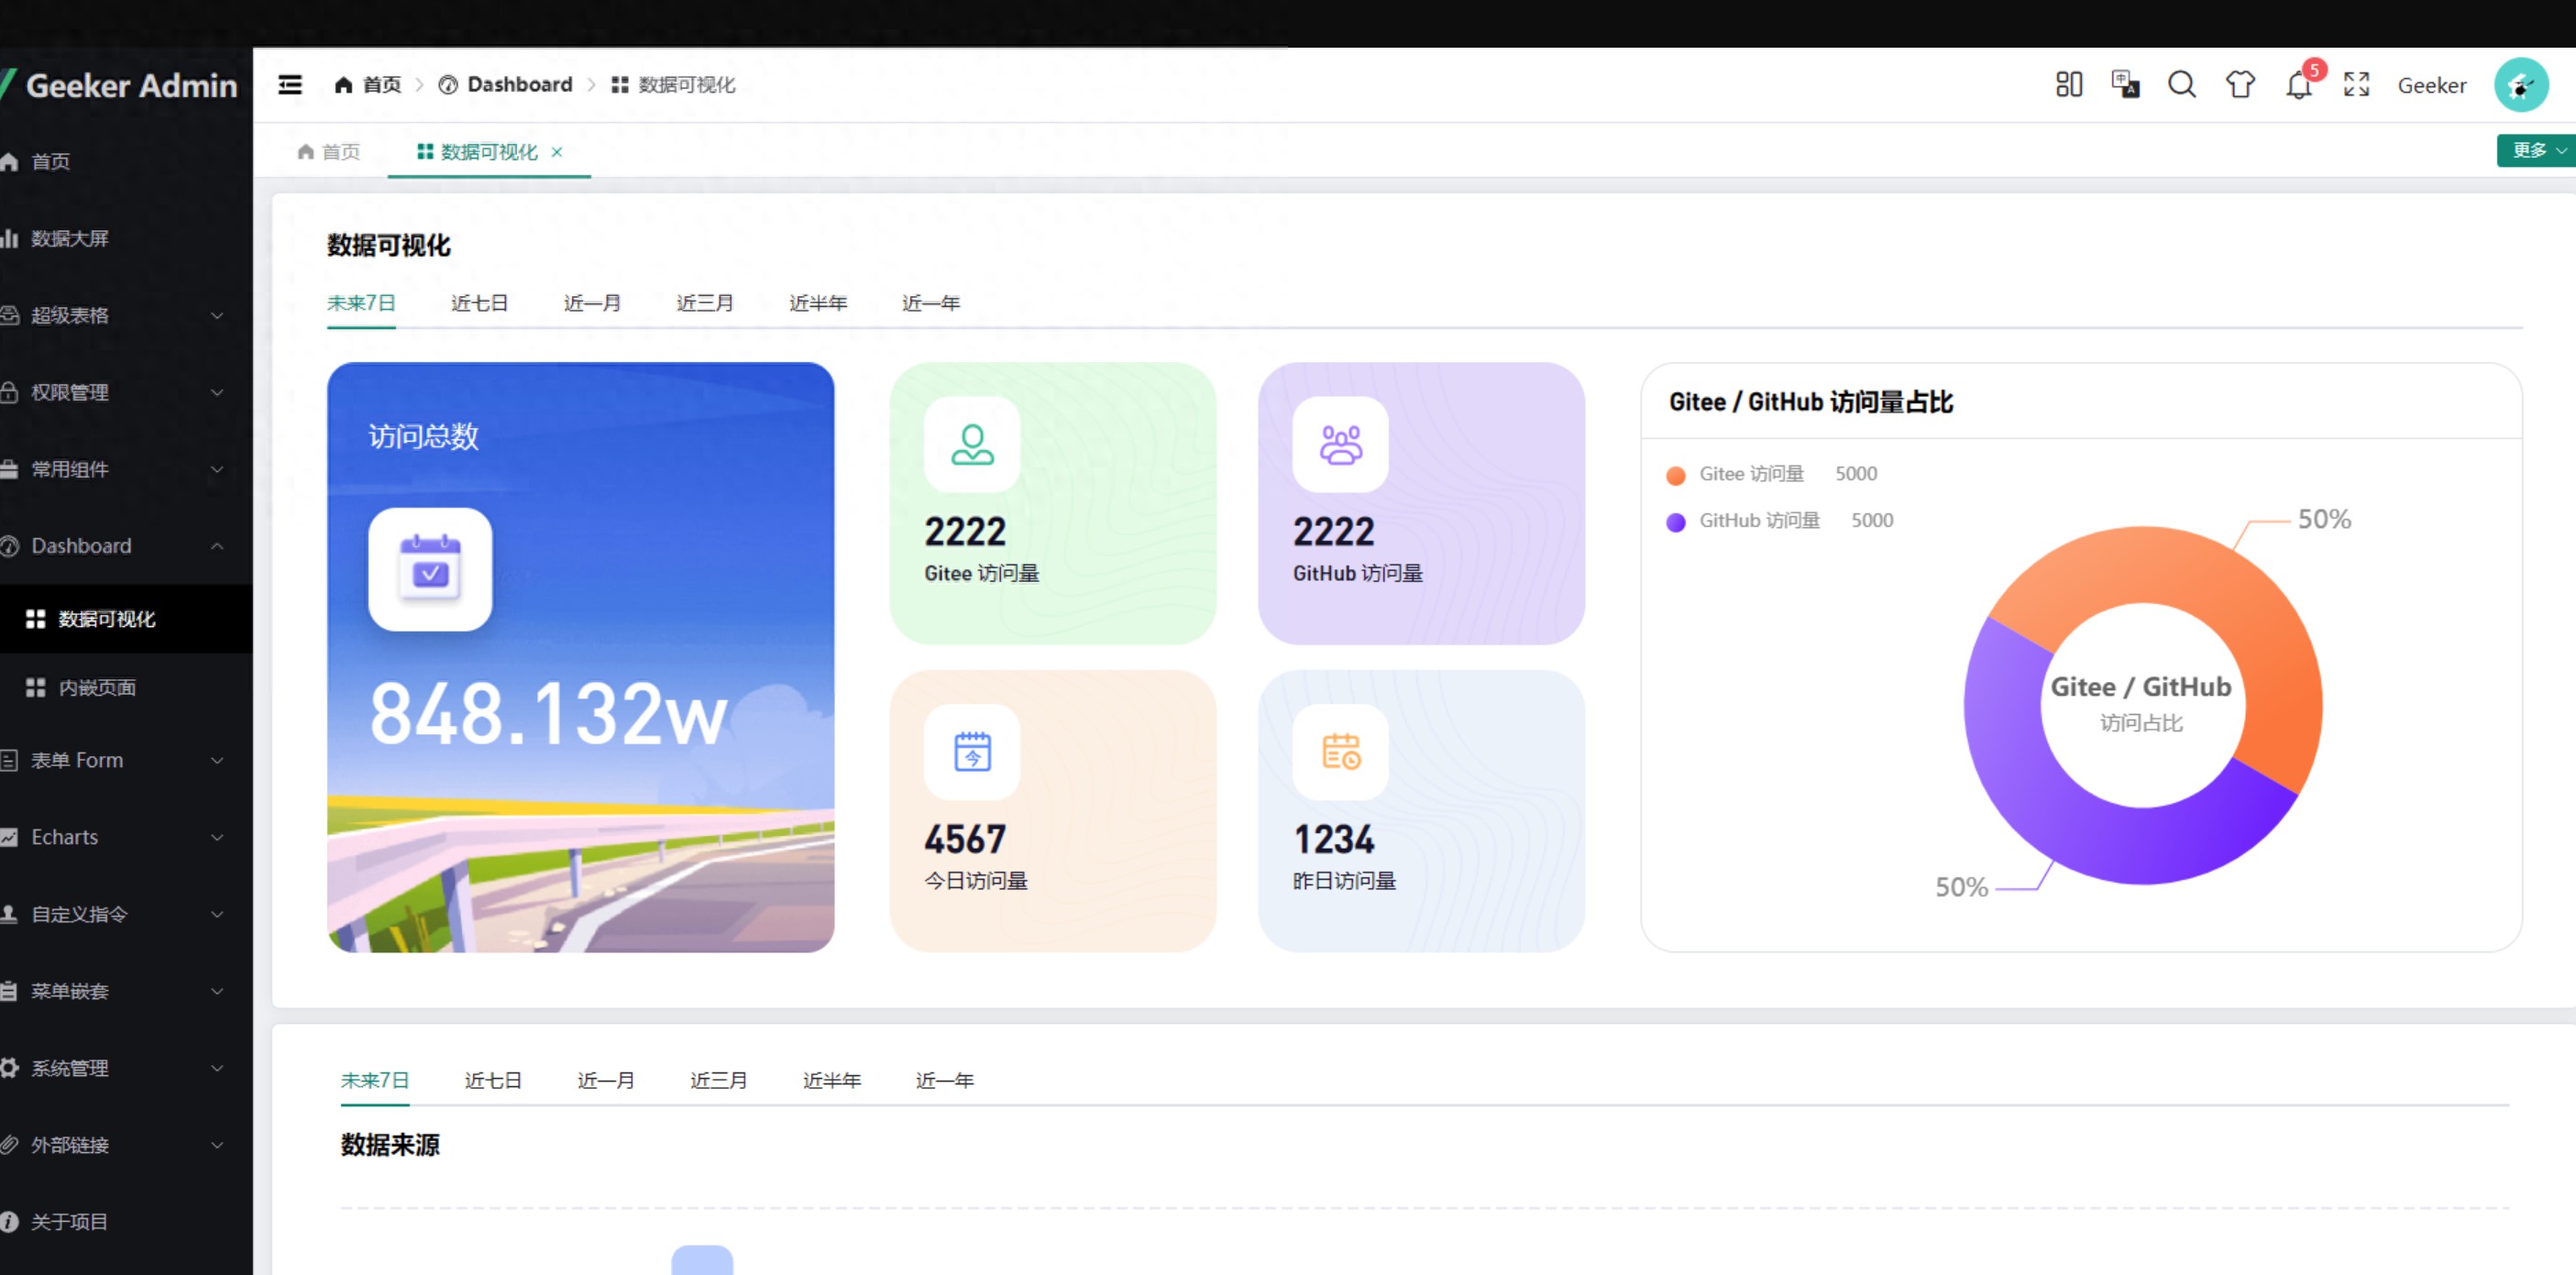This screenshot has height=1275, width=2576.
Task: Expand the 表单 Form sidebar menu
Action: [126, 760]
